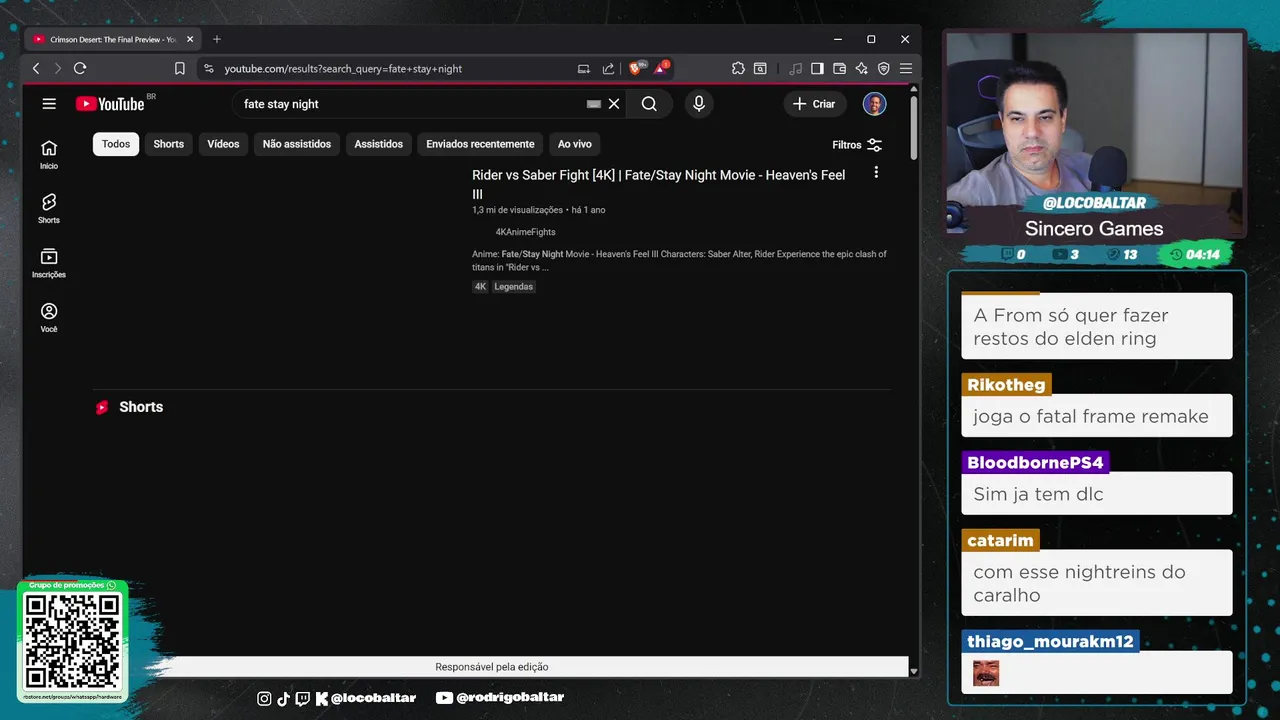Open the three-dot menu of the Rider vs Saber video
Screen dimensions: 1280x720
[876, 173]
